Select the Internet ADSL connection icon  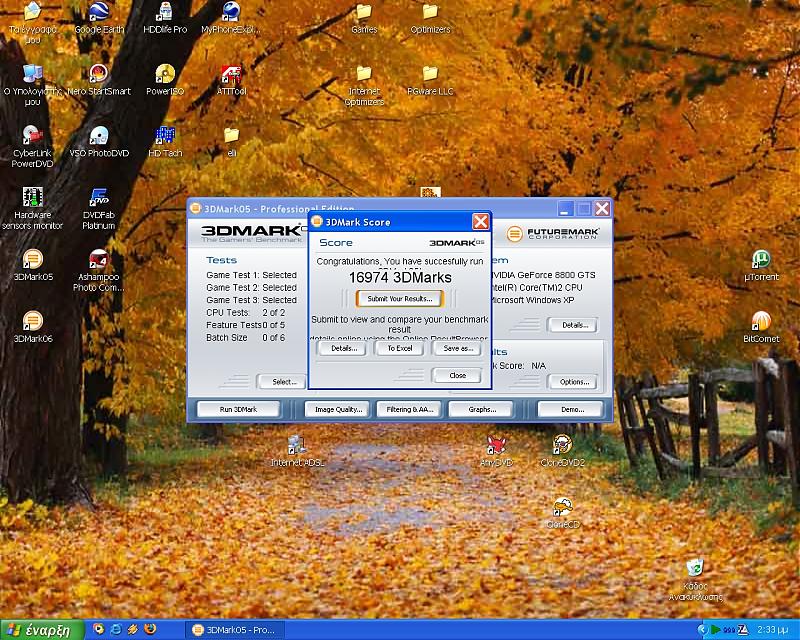[x=297, y=451]
